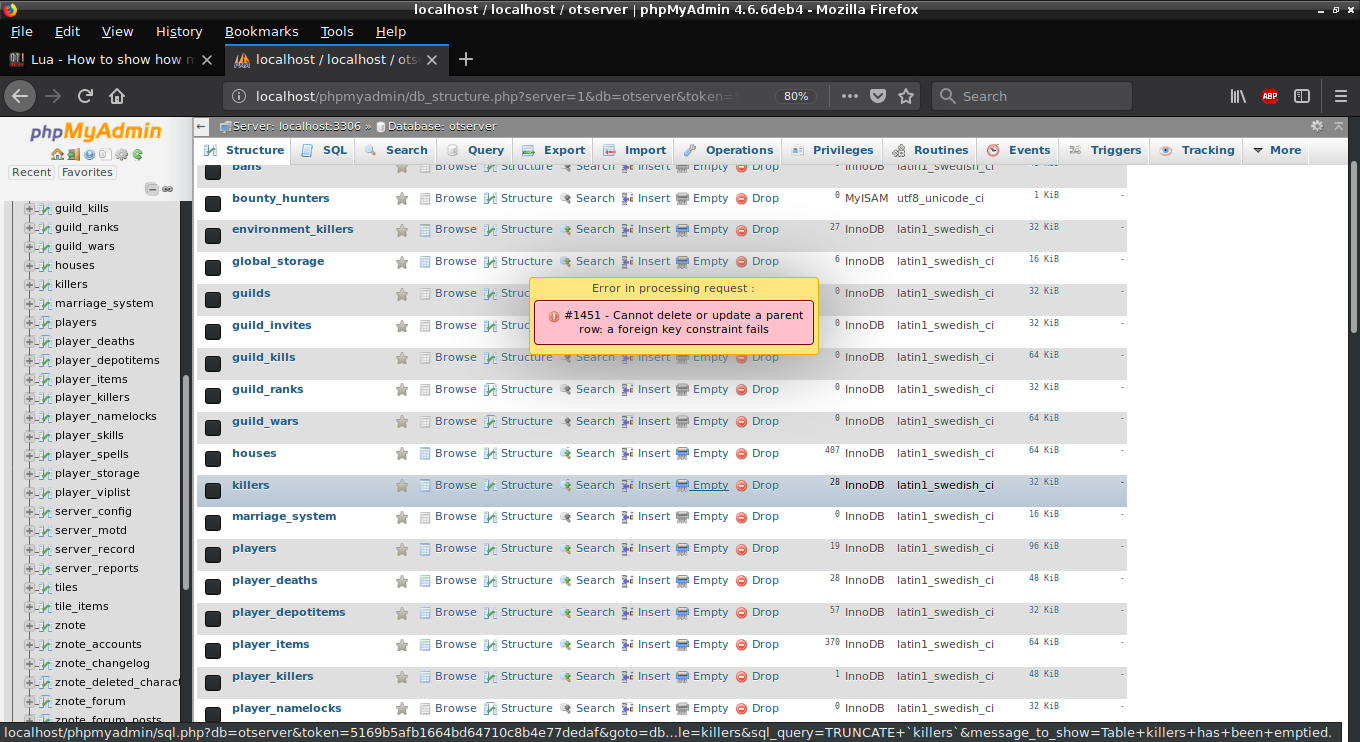Toggle Firefox sidebar view

click(1302, 96)
